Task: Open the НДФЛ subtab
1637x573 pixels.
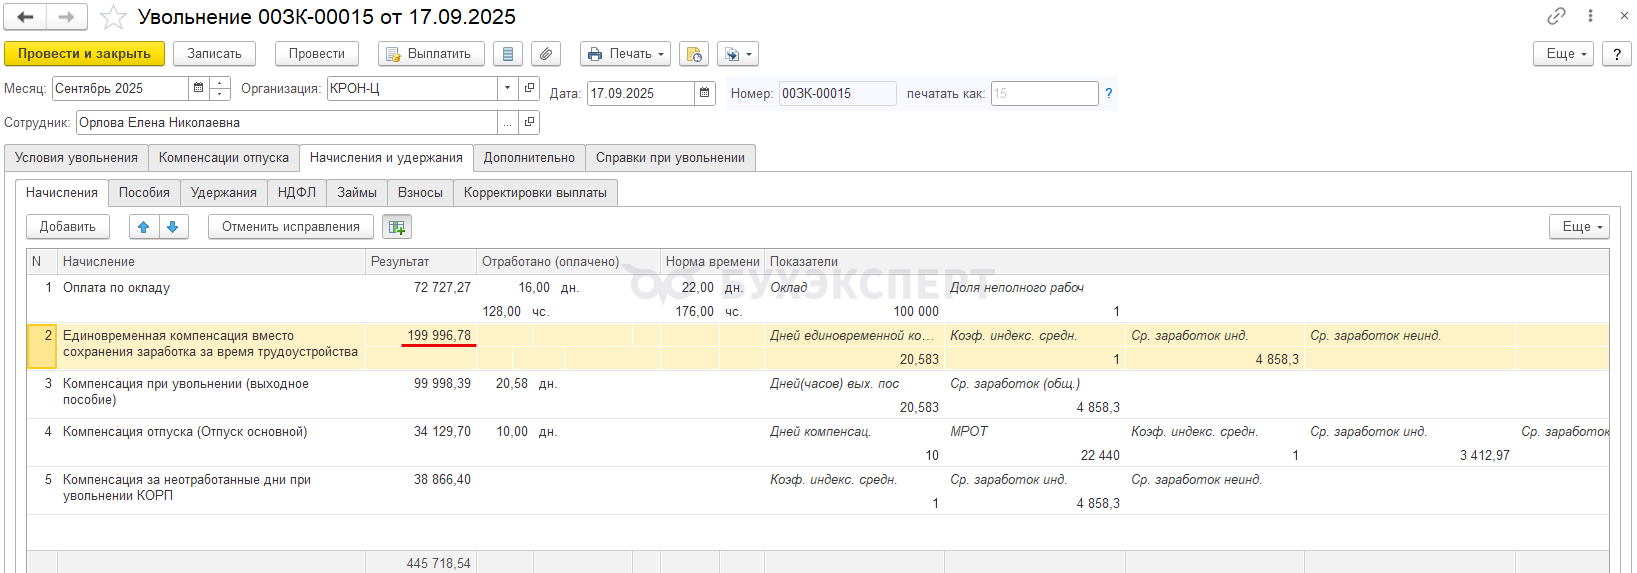Action: click(297, 193)
